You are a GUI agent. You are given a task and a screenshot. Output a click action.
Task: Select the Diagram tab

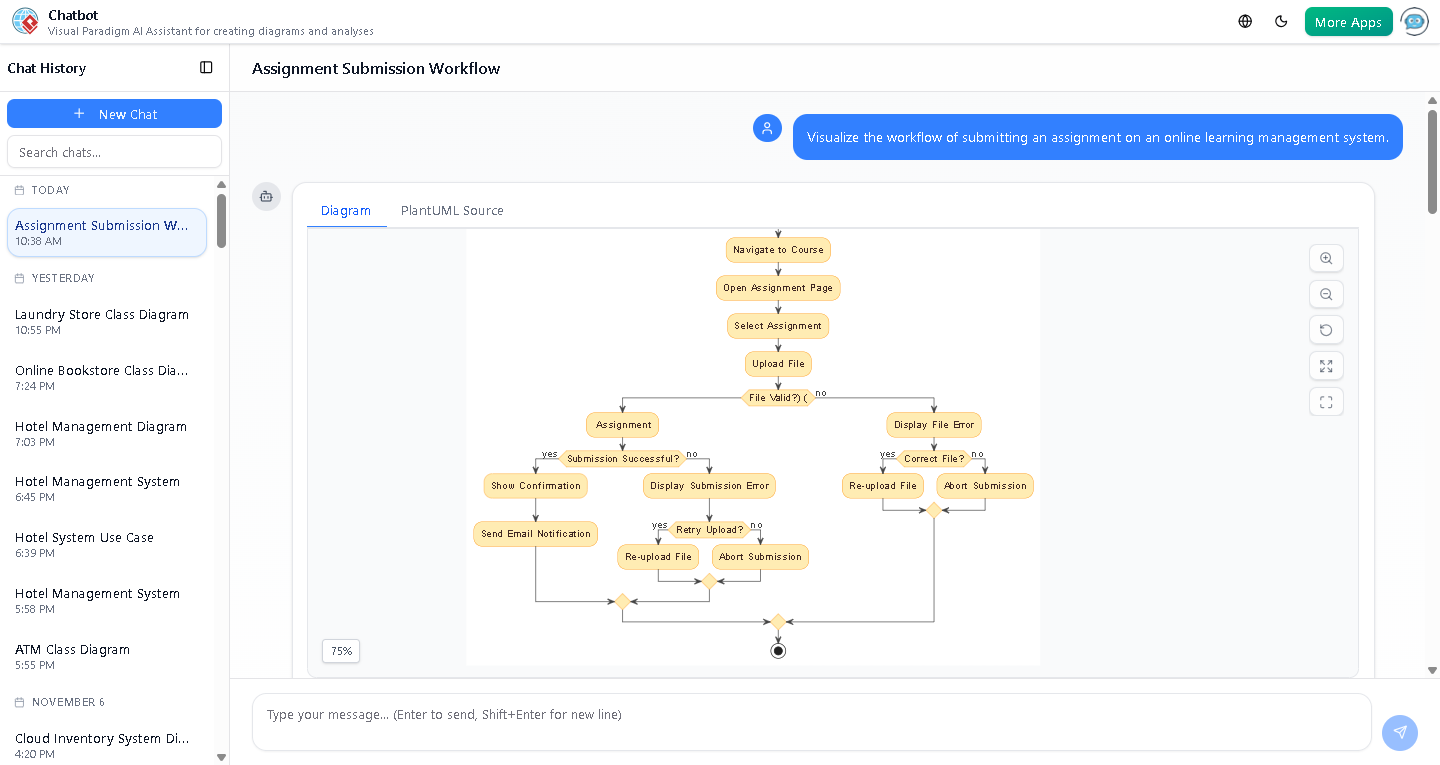tap(346, 210)
